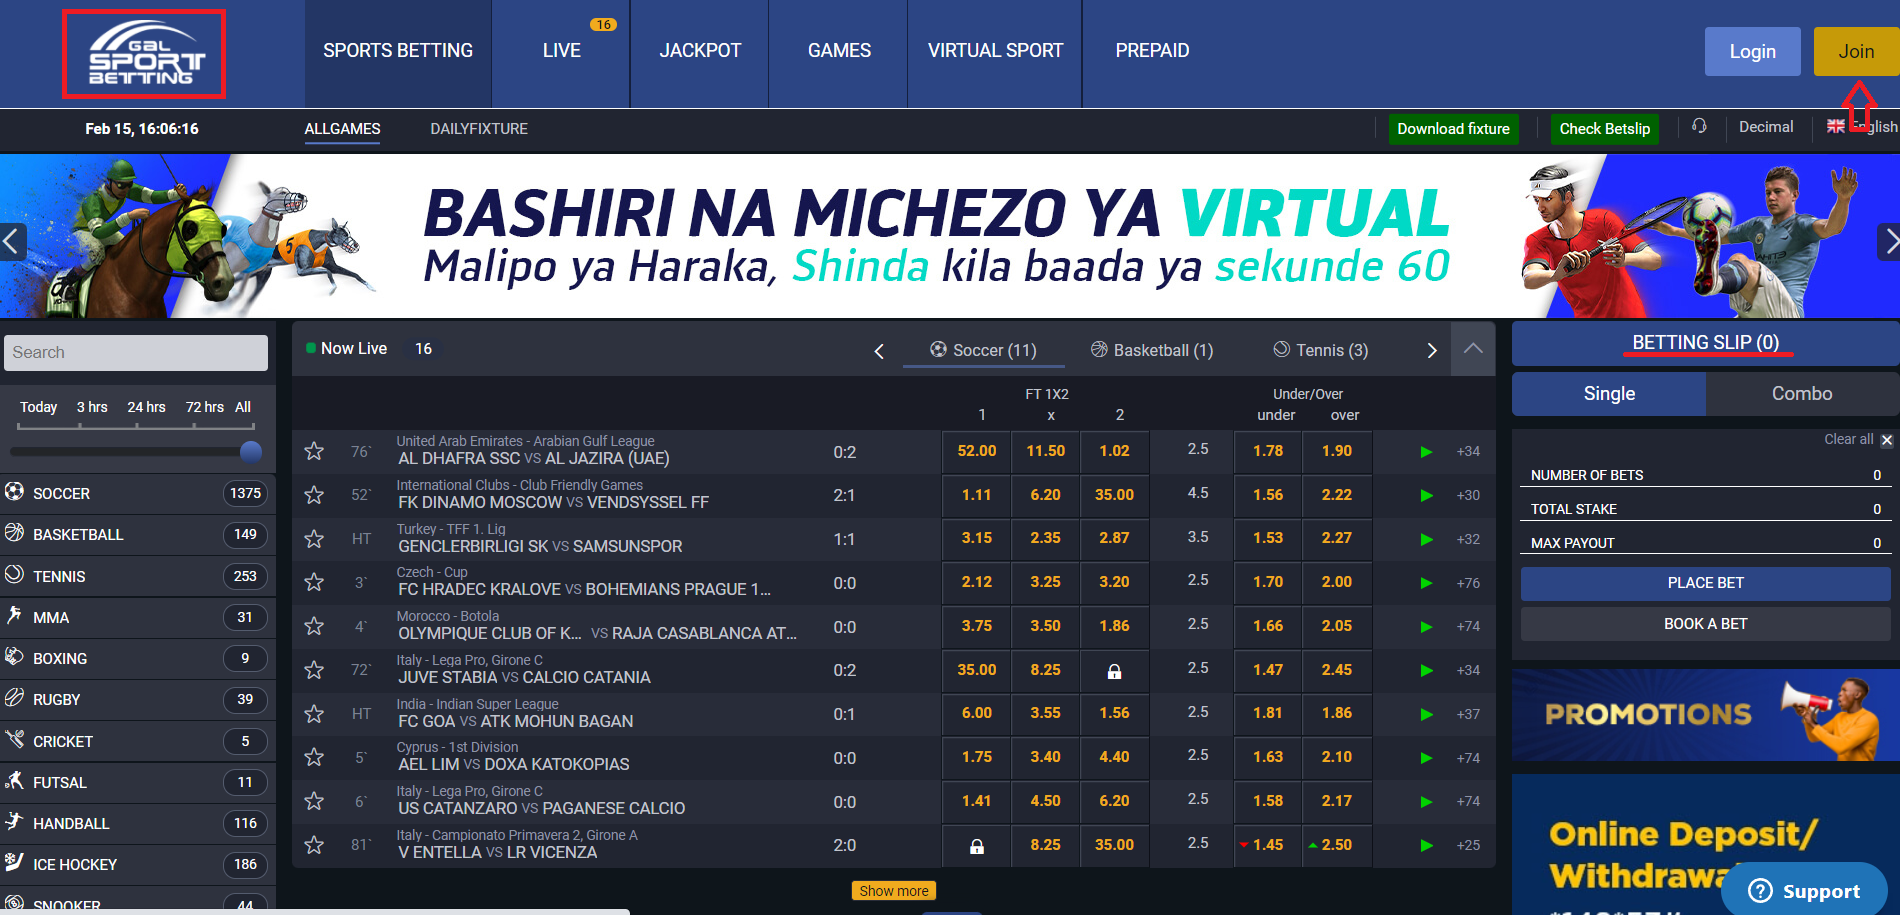Open the Sports Betting menu
Viewport: 1900px width, 915px height.
click(398, 51)
